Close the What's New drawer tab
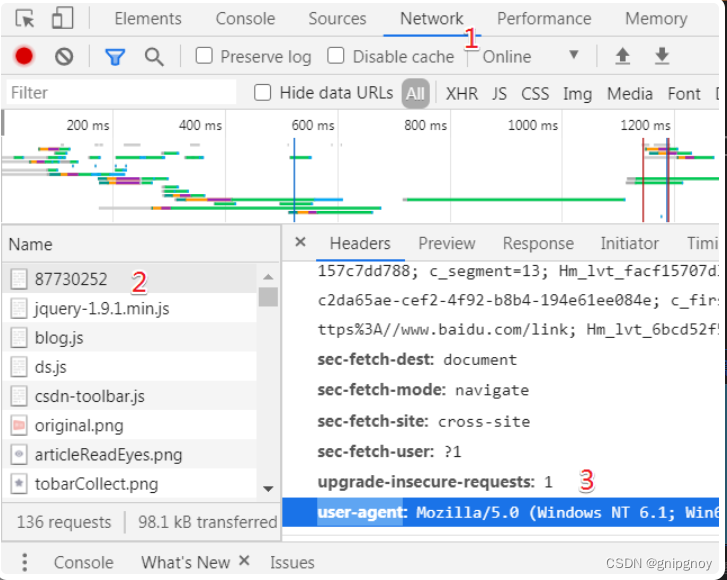The width and height of the screenshot is (727, 580). [244, 561]
